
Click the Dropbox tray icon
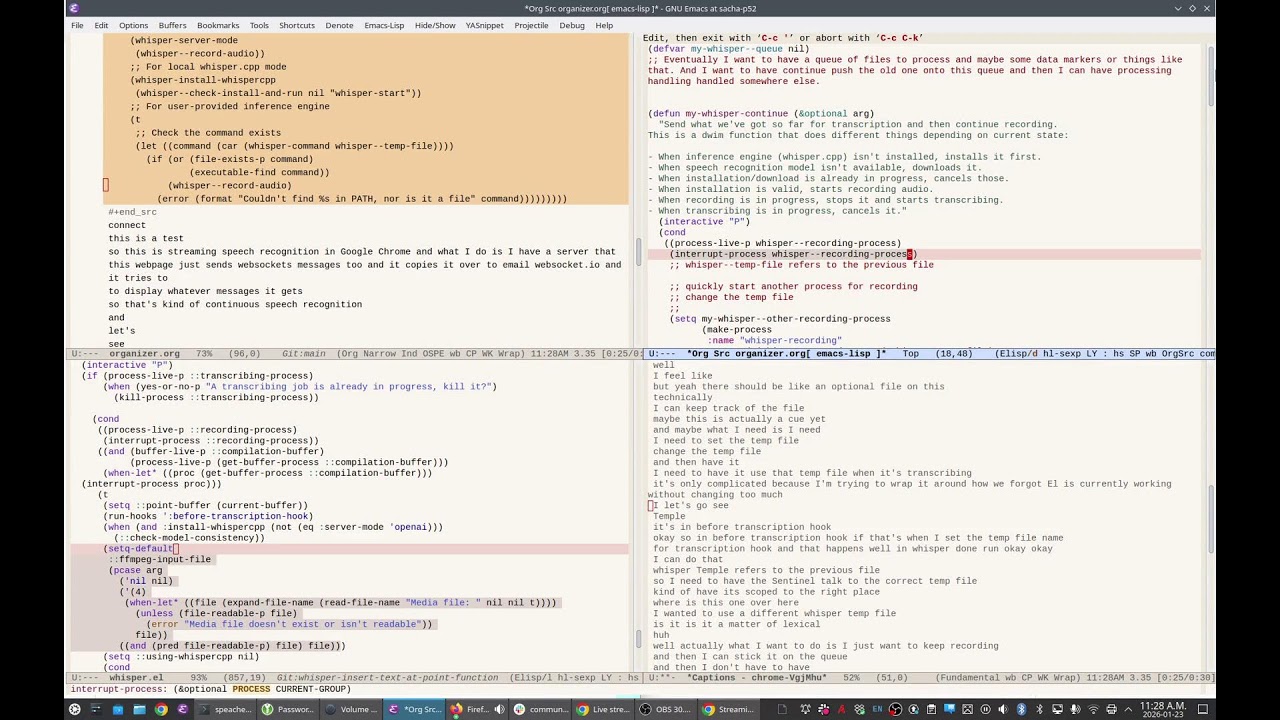pyautogui.click(x=859, y=709)
